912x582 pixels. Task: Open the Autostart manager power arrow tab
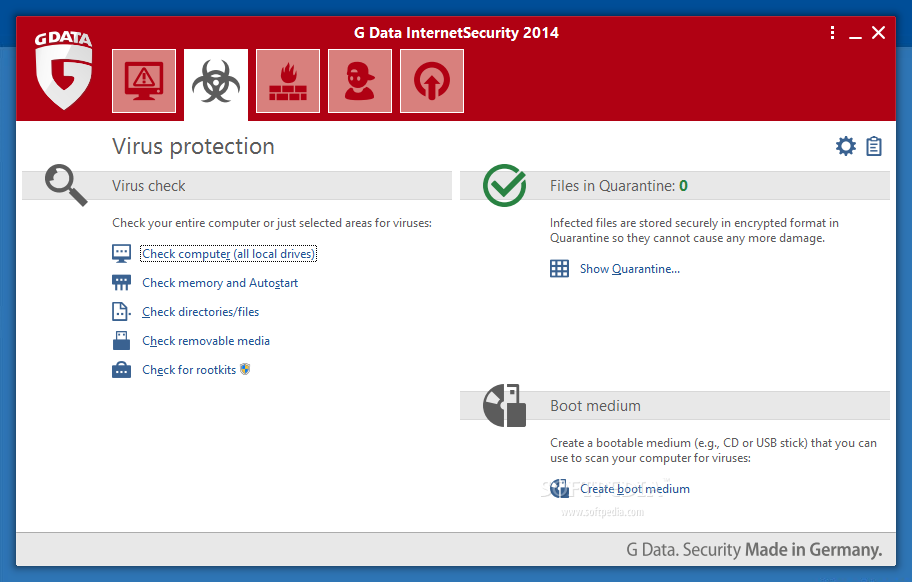point(432,81)
